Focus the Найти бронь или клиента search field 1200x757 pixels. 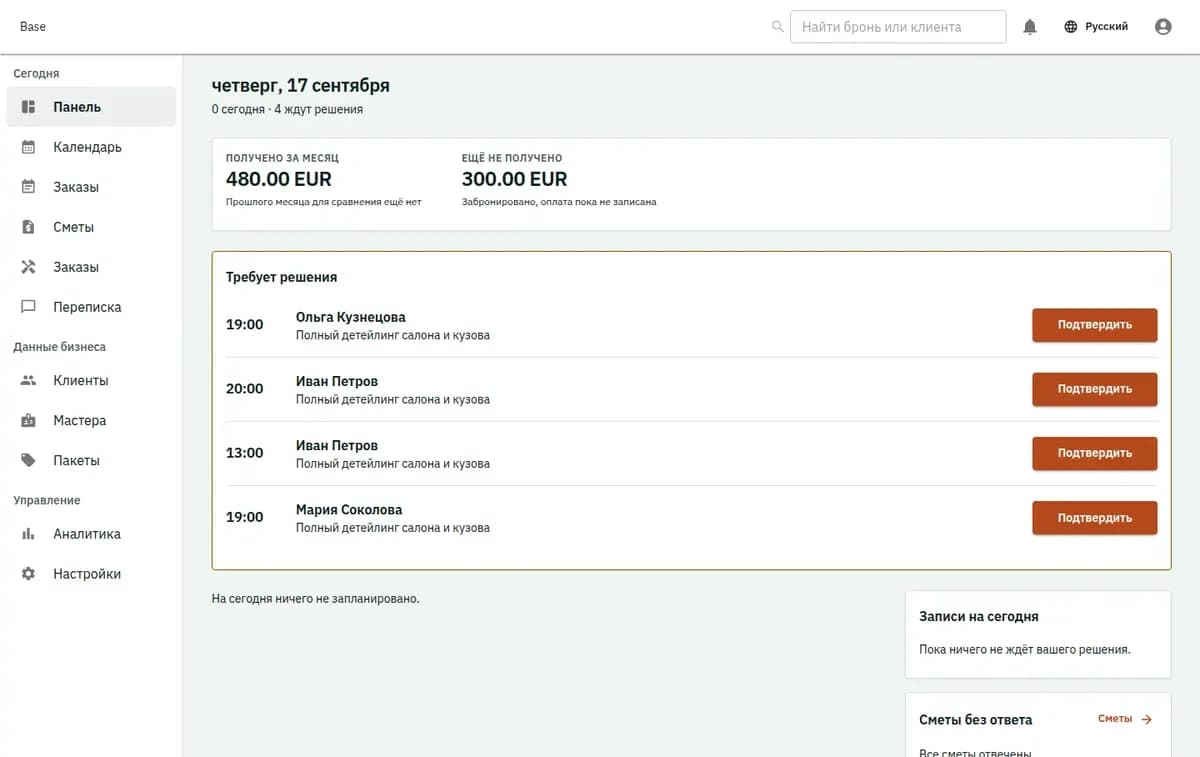[898, 27]
